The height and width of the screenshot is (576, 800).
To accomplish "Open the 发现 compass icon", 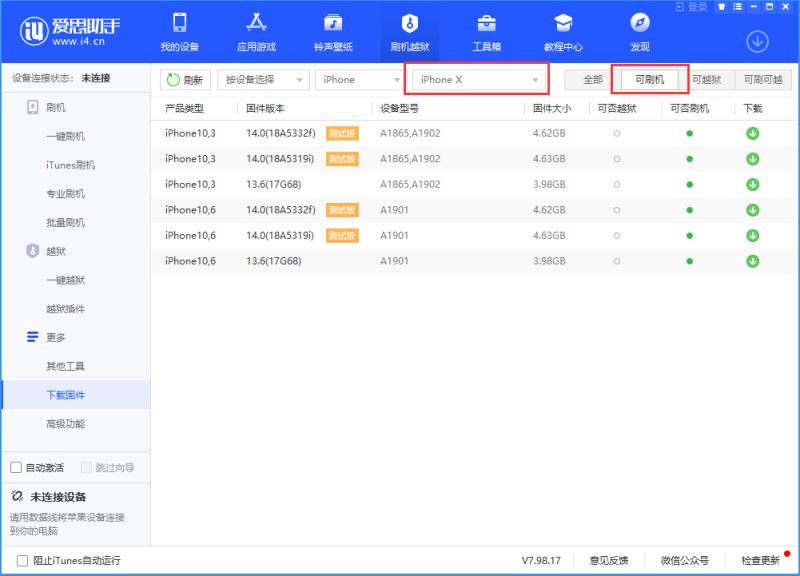I will tap(640, 23).
